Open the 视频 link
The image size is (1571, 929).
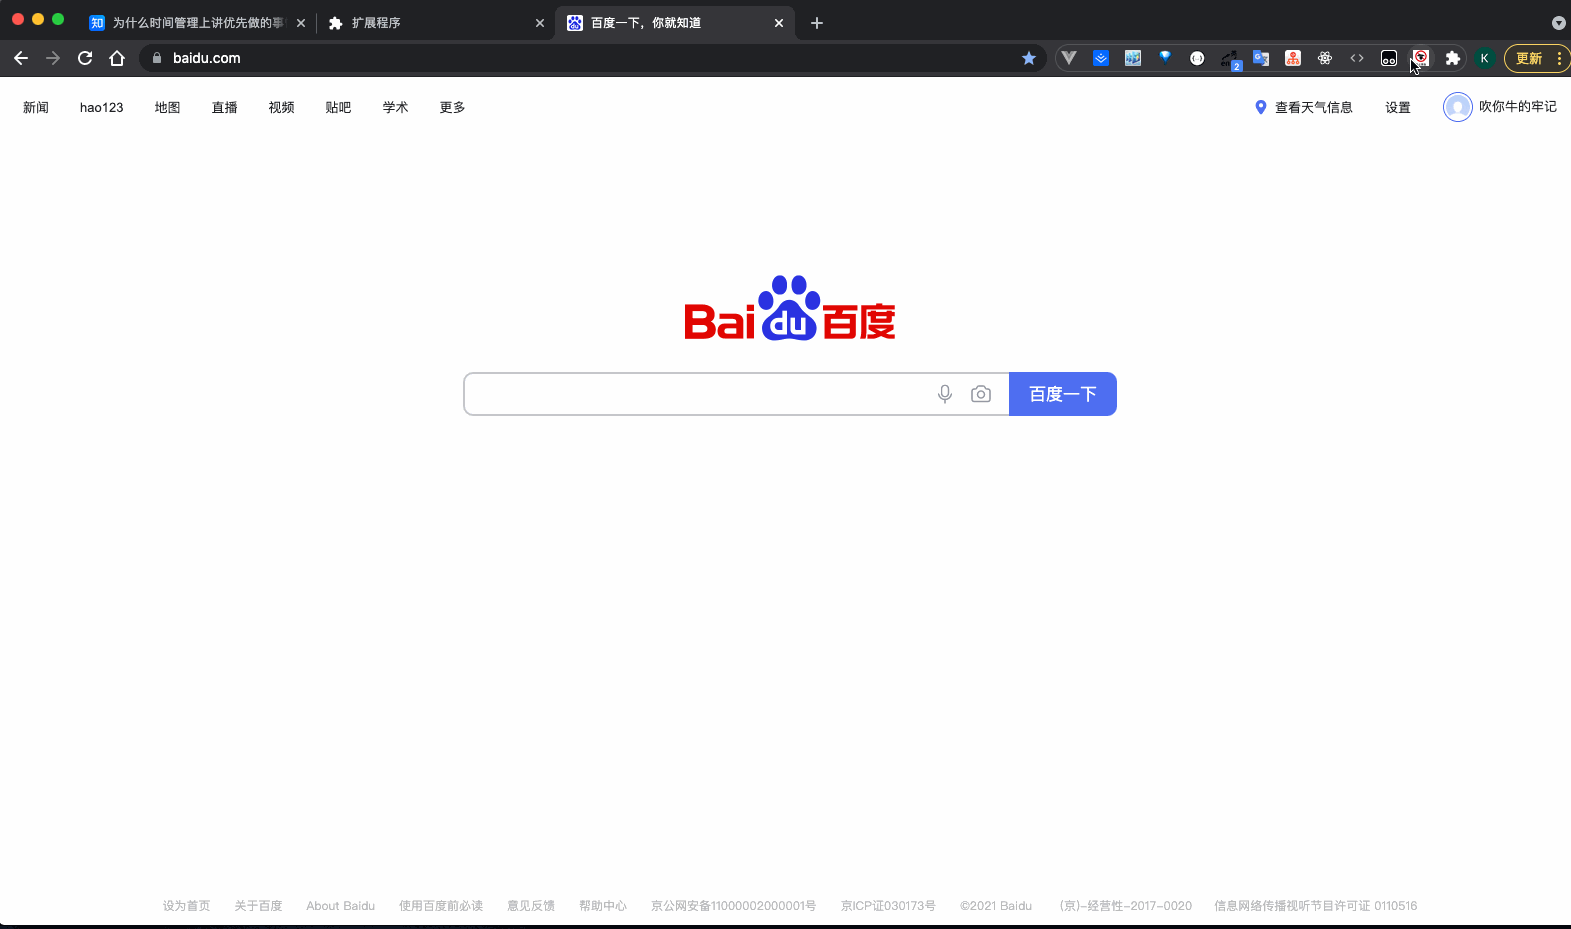pyautogui.click(x=282, y=107)
